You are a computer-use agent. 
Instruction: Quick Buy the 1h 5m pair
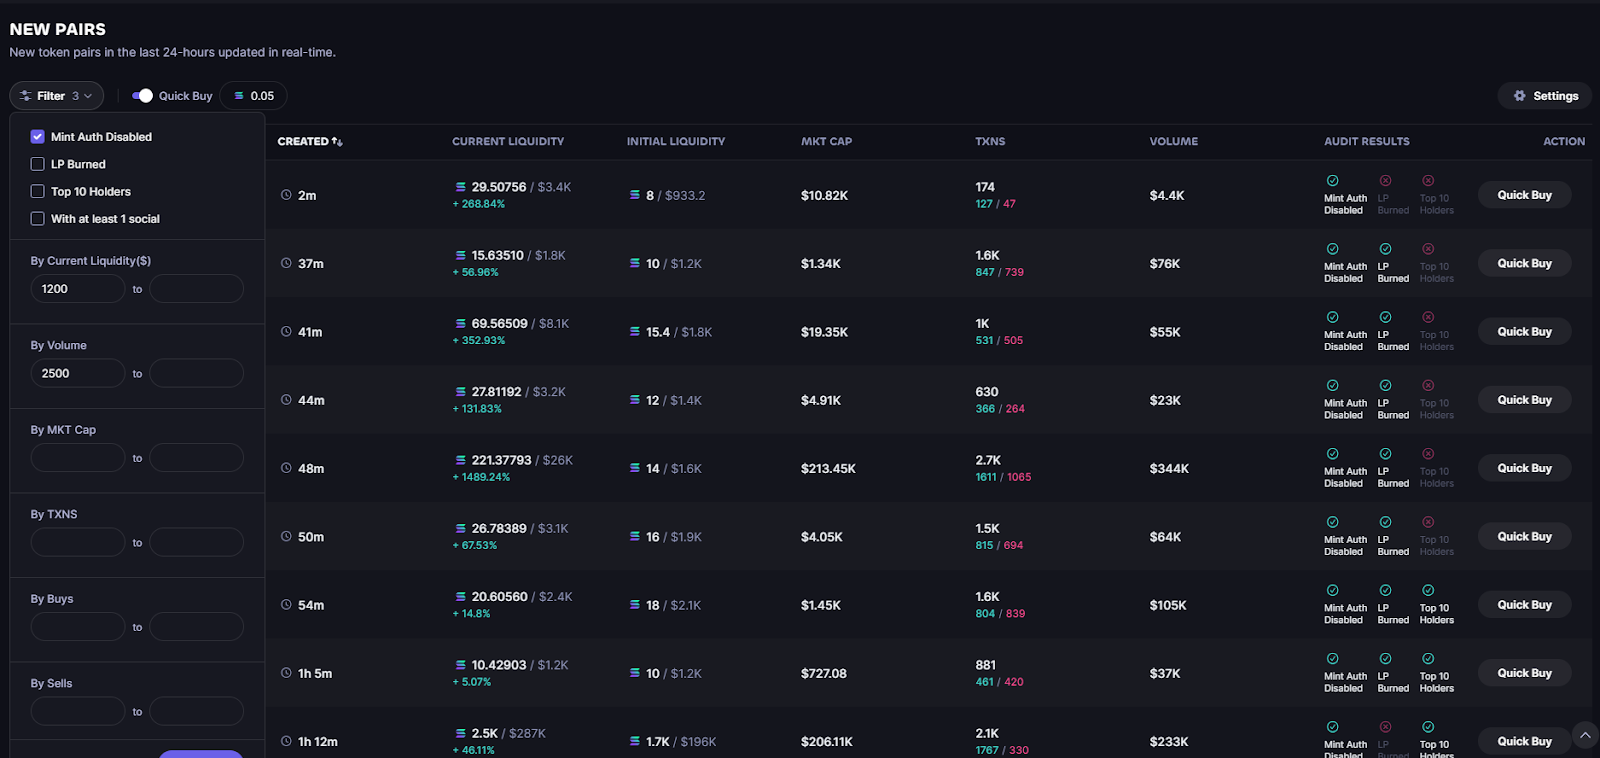[x=1524, y=673]
